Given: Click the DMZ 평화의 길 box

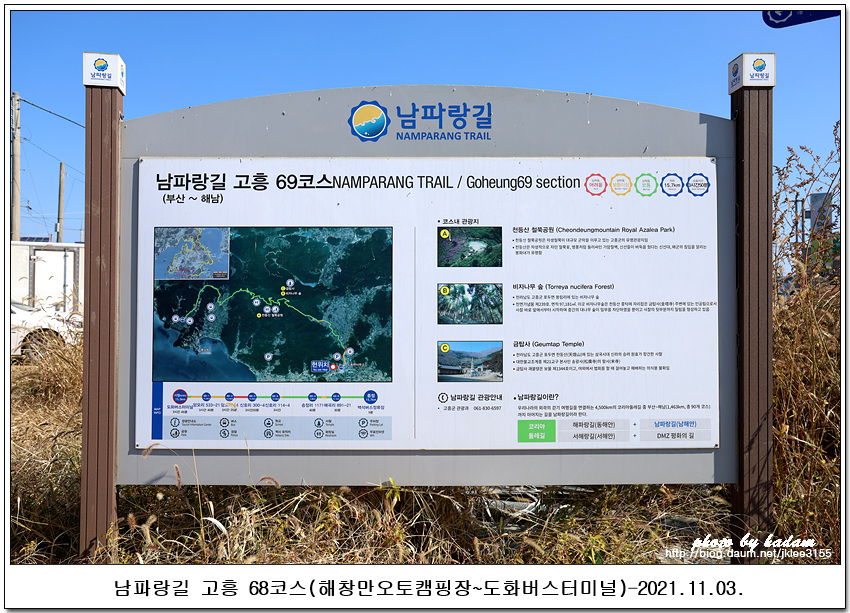Looking at the screenshot, I should [x=675, y=435].
